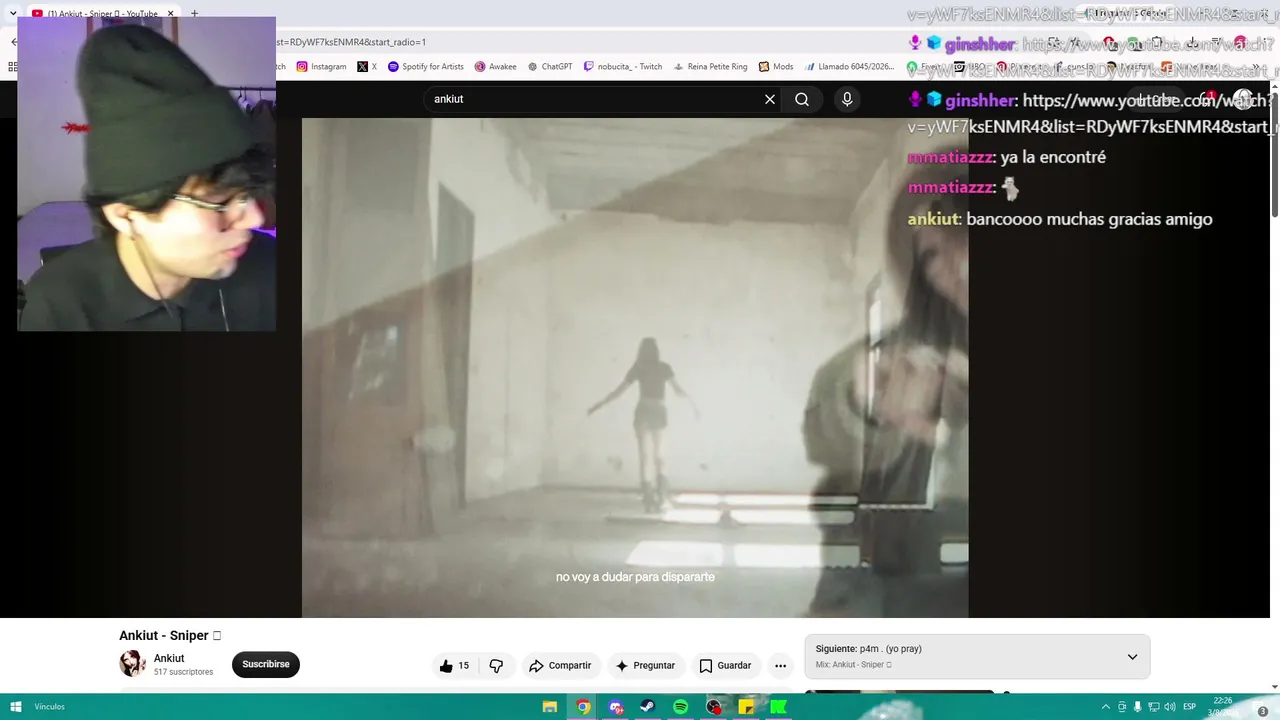Open Spotify from the taskbar

pos(681,707)
